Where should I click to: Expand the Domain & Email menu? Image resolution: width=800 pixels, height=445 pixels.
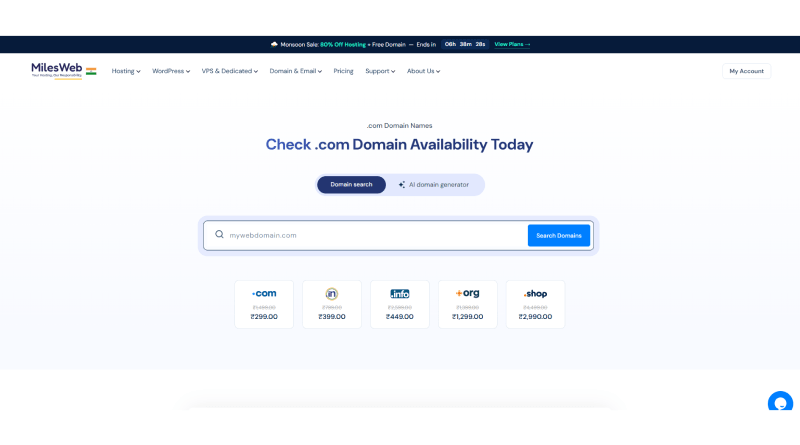[295, 71]
